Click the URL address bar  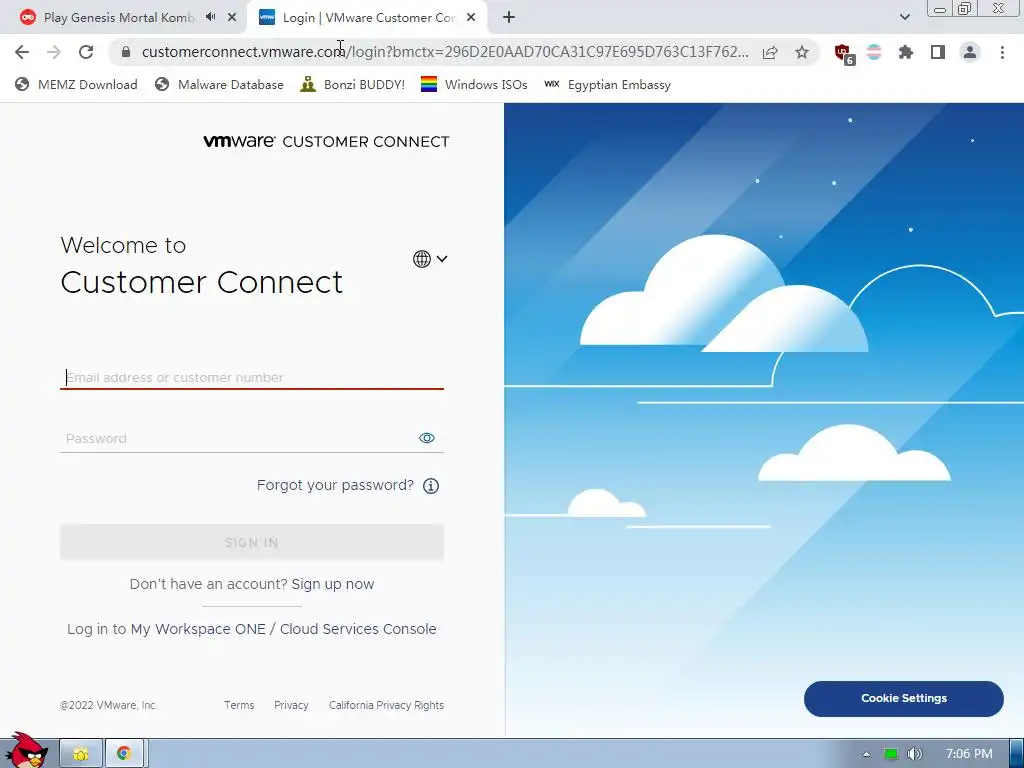[x=445, y=52]
